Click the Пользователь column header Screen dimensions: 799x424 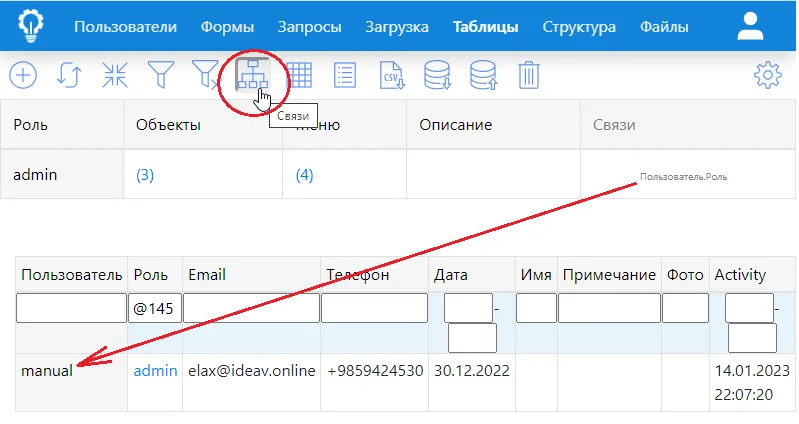point(71,275)
